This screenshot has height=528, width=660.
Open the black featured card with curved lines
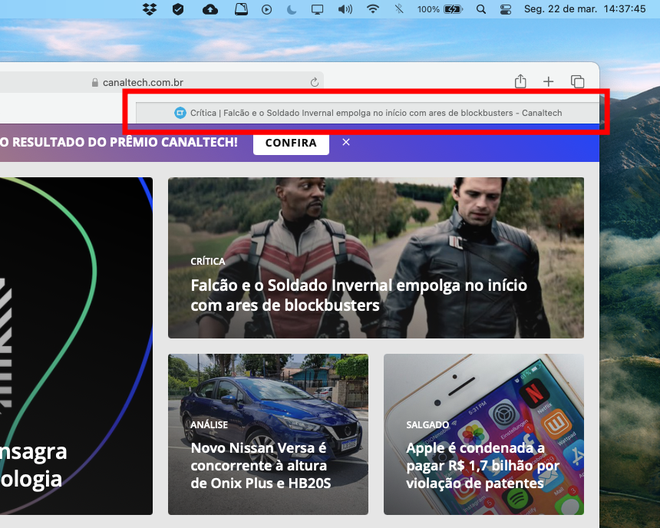click(x=76, y=346)
